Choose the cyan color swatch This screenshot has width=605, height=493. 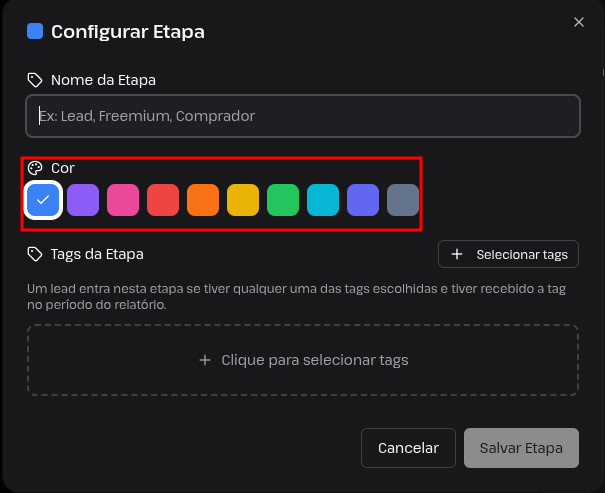pos(323,200)
